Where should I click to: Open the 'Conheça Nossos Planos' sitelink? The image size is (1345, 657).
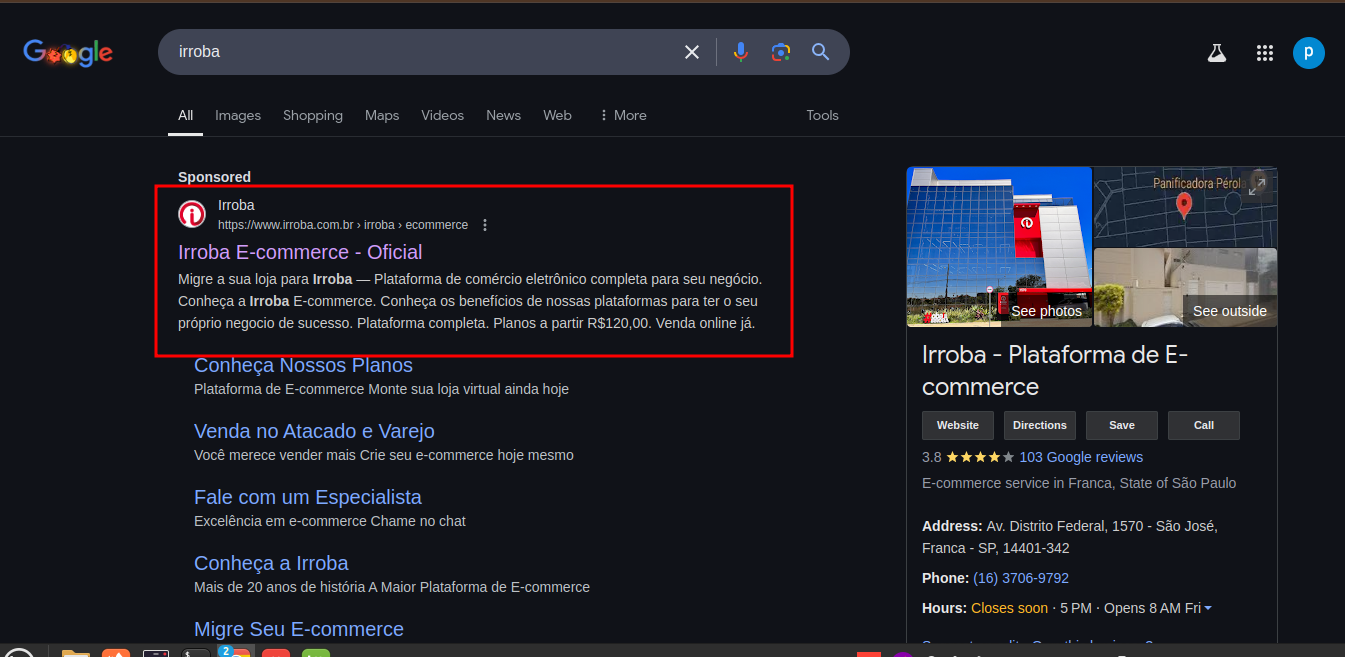tap(303, 365)
